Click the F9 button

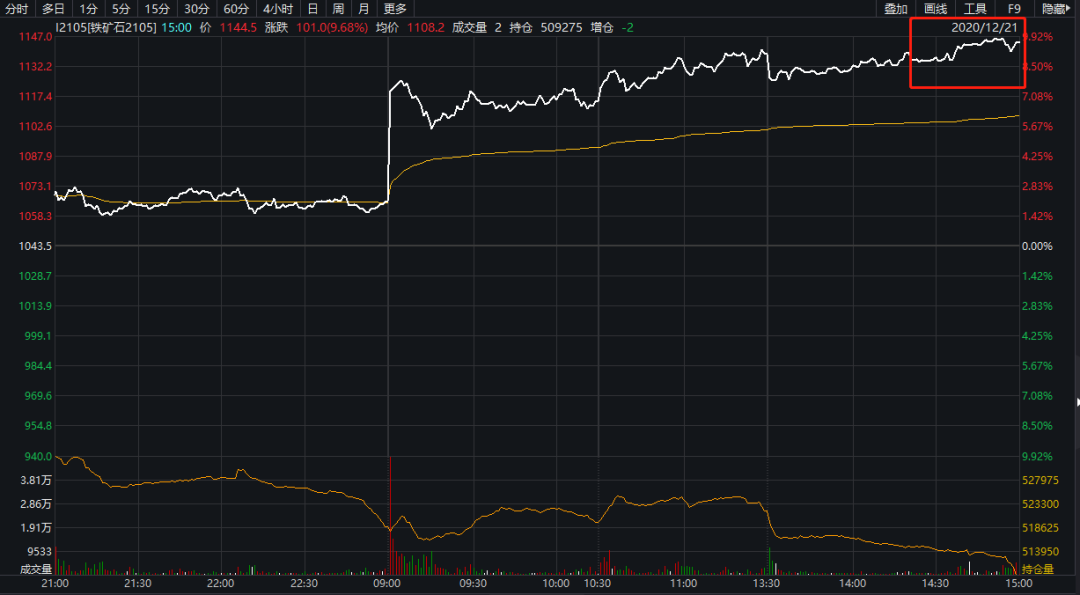click(x=1014, y=8)
